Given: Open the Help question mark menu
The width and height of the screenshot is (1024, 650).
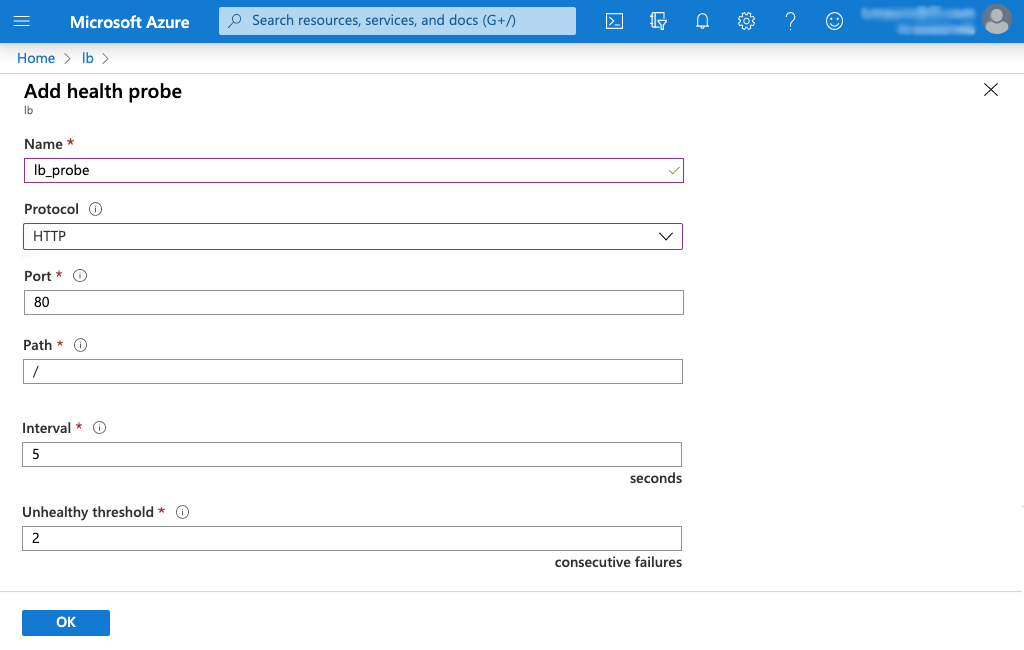Looking at the screenshot, I should tap(790, 21).
